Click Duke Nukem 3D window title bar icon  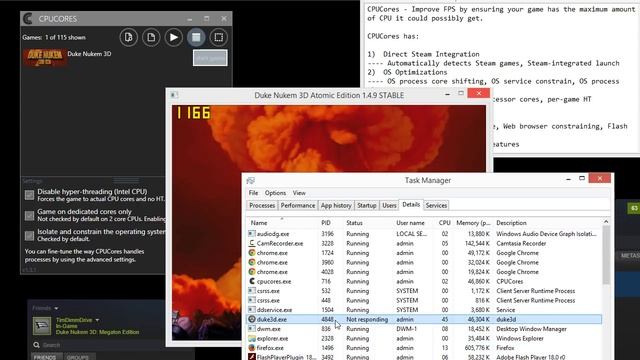(x=174, y=95)
